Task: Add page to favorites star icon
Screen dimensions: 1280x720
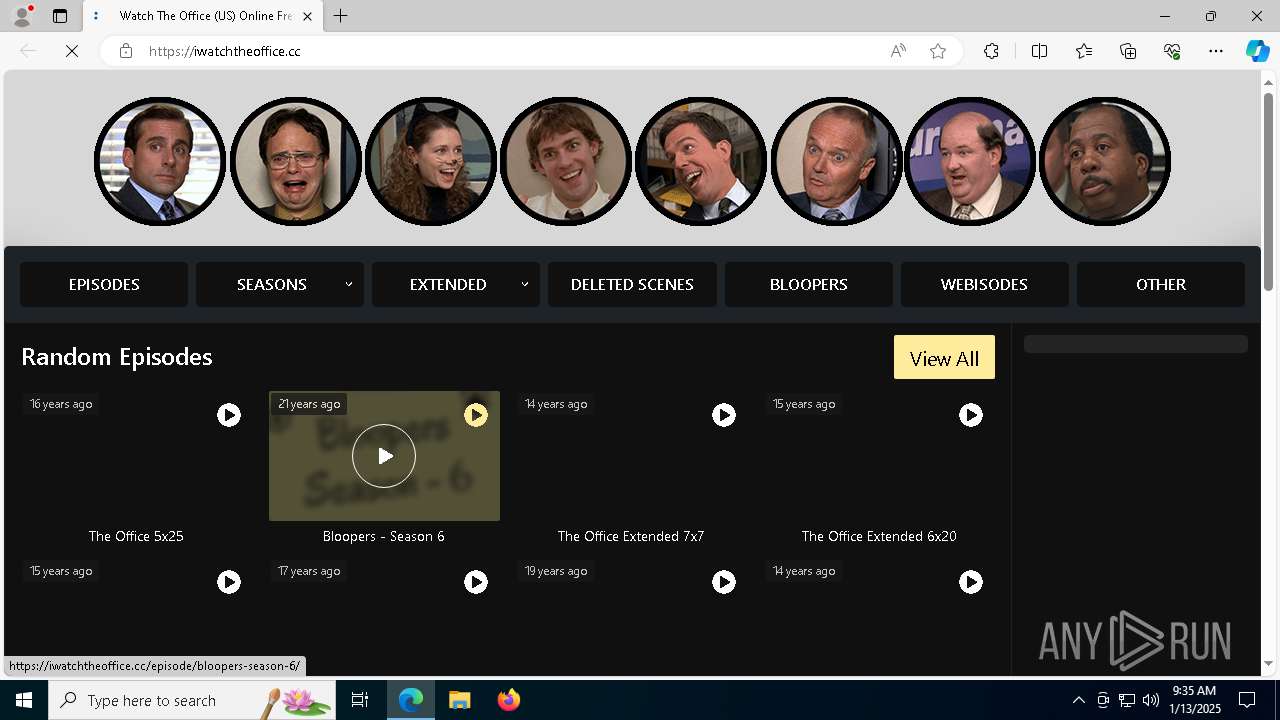Action: click(x=938, y=51)
